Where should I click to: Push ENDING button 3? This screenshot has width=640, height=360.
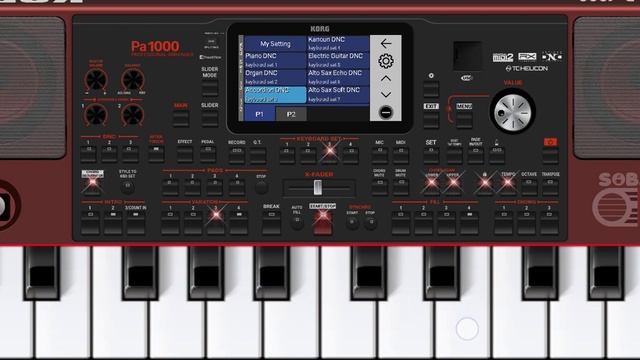[x=549, y=222]
